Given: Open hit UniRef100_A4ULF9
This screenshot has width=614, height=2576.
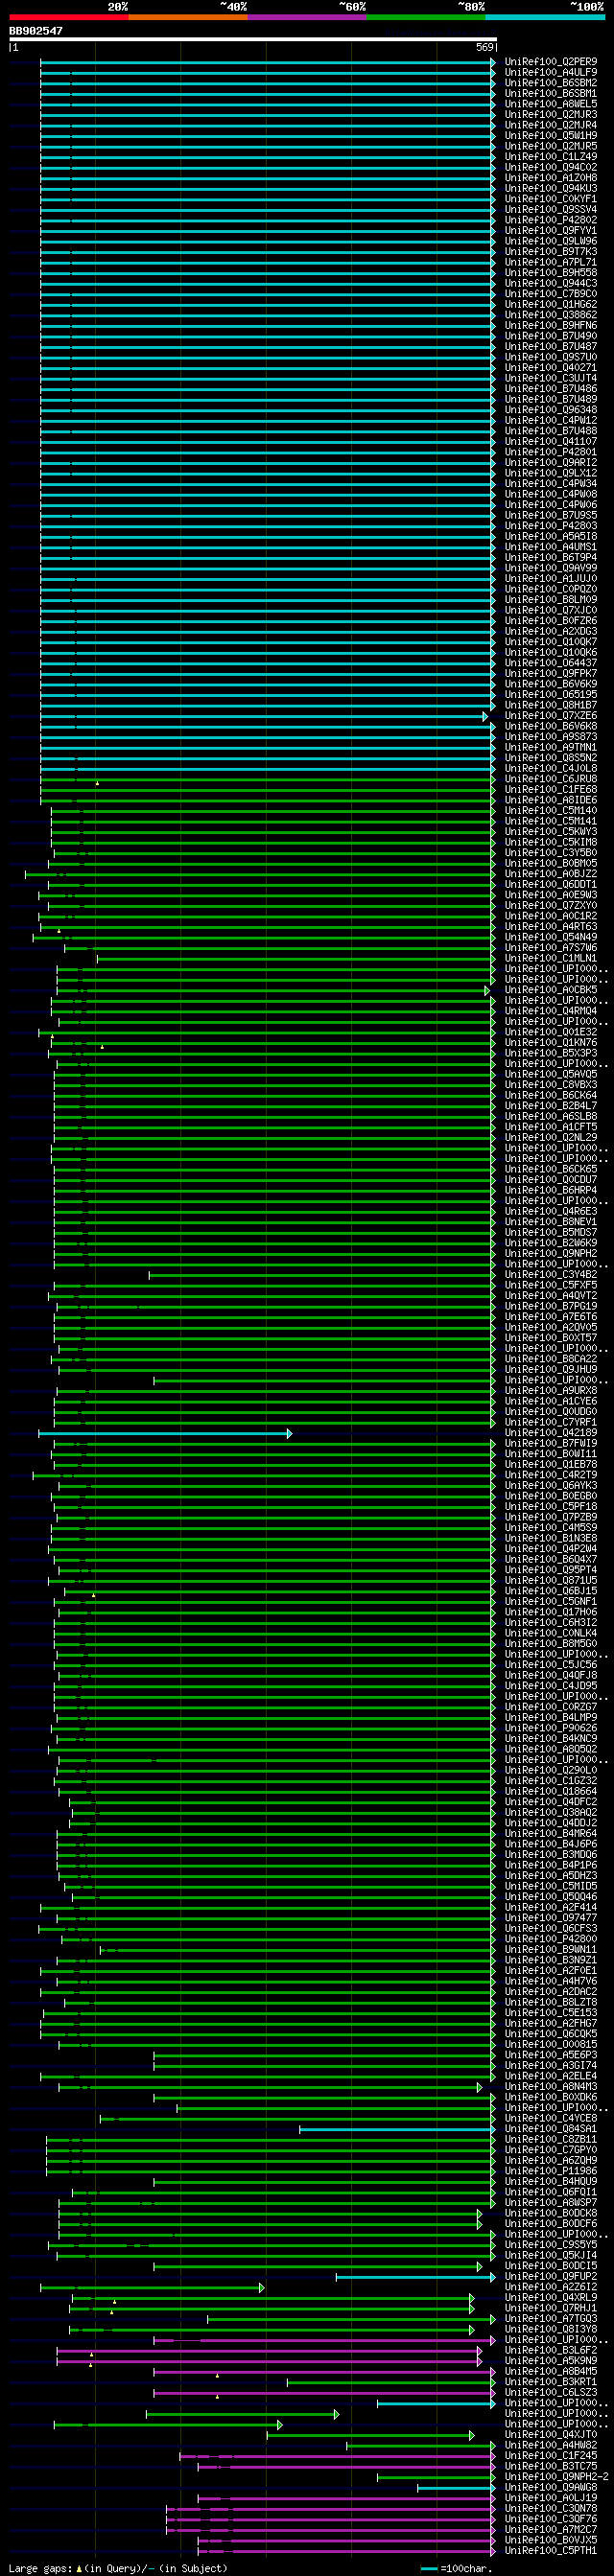Looking at the screenshot, I should (551, 72).
